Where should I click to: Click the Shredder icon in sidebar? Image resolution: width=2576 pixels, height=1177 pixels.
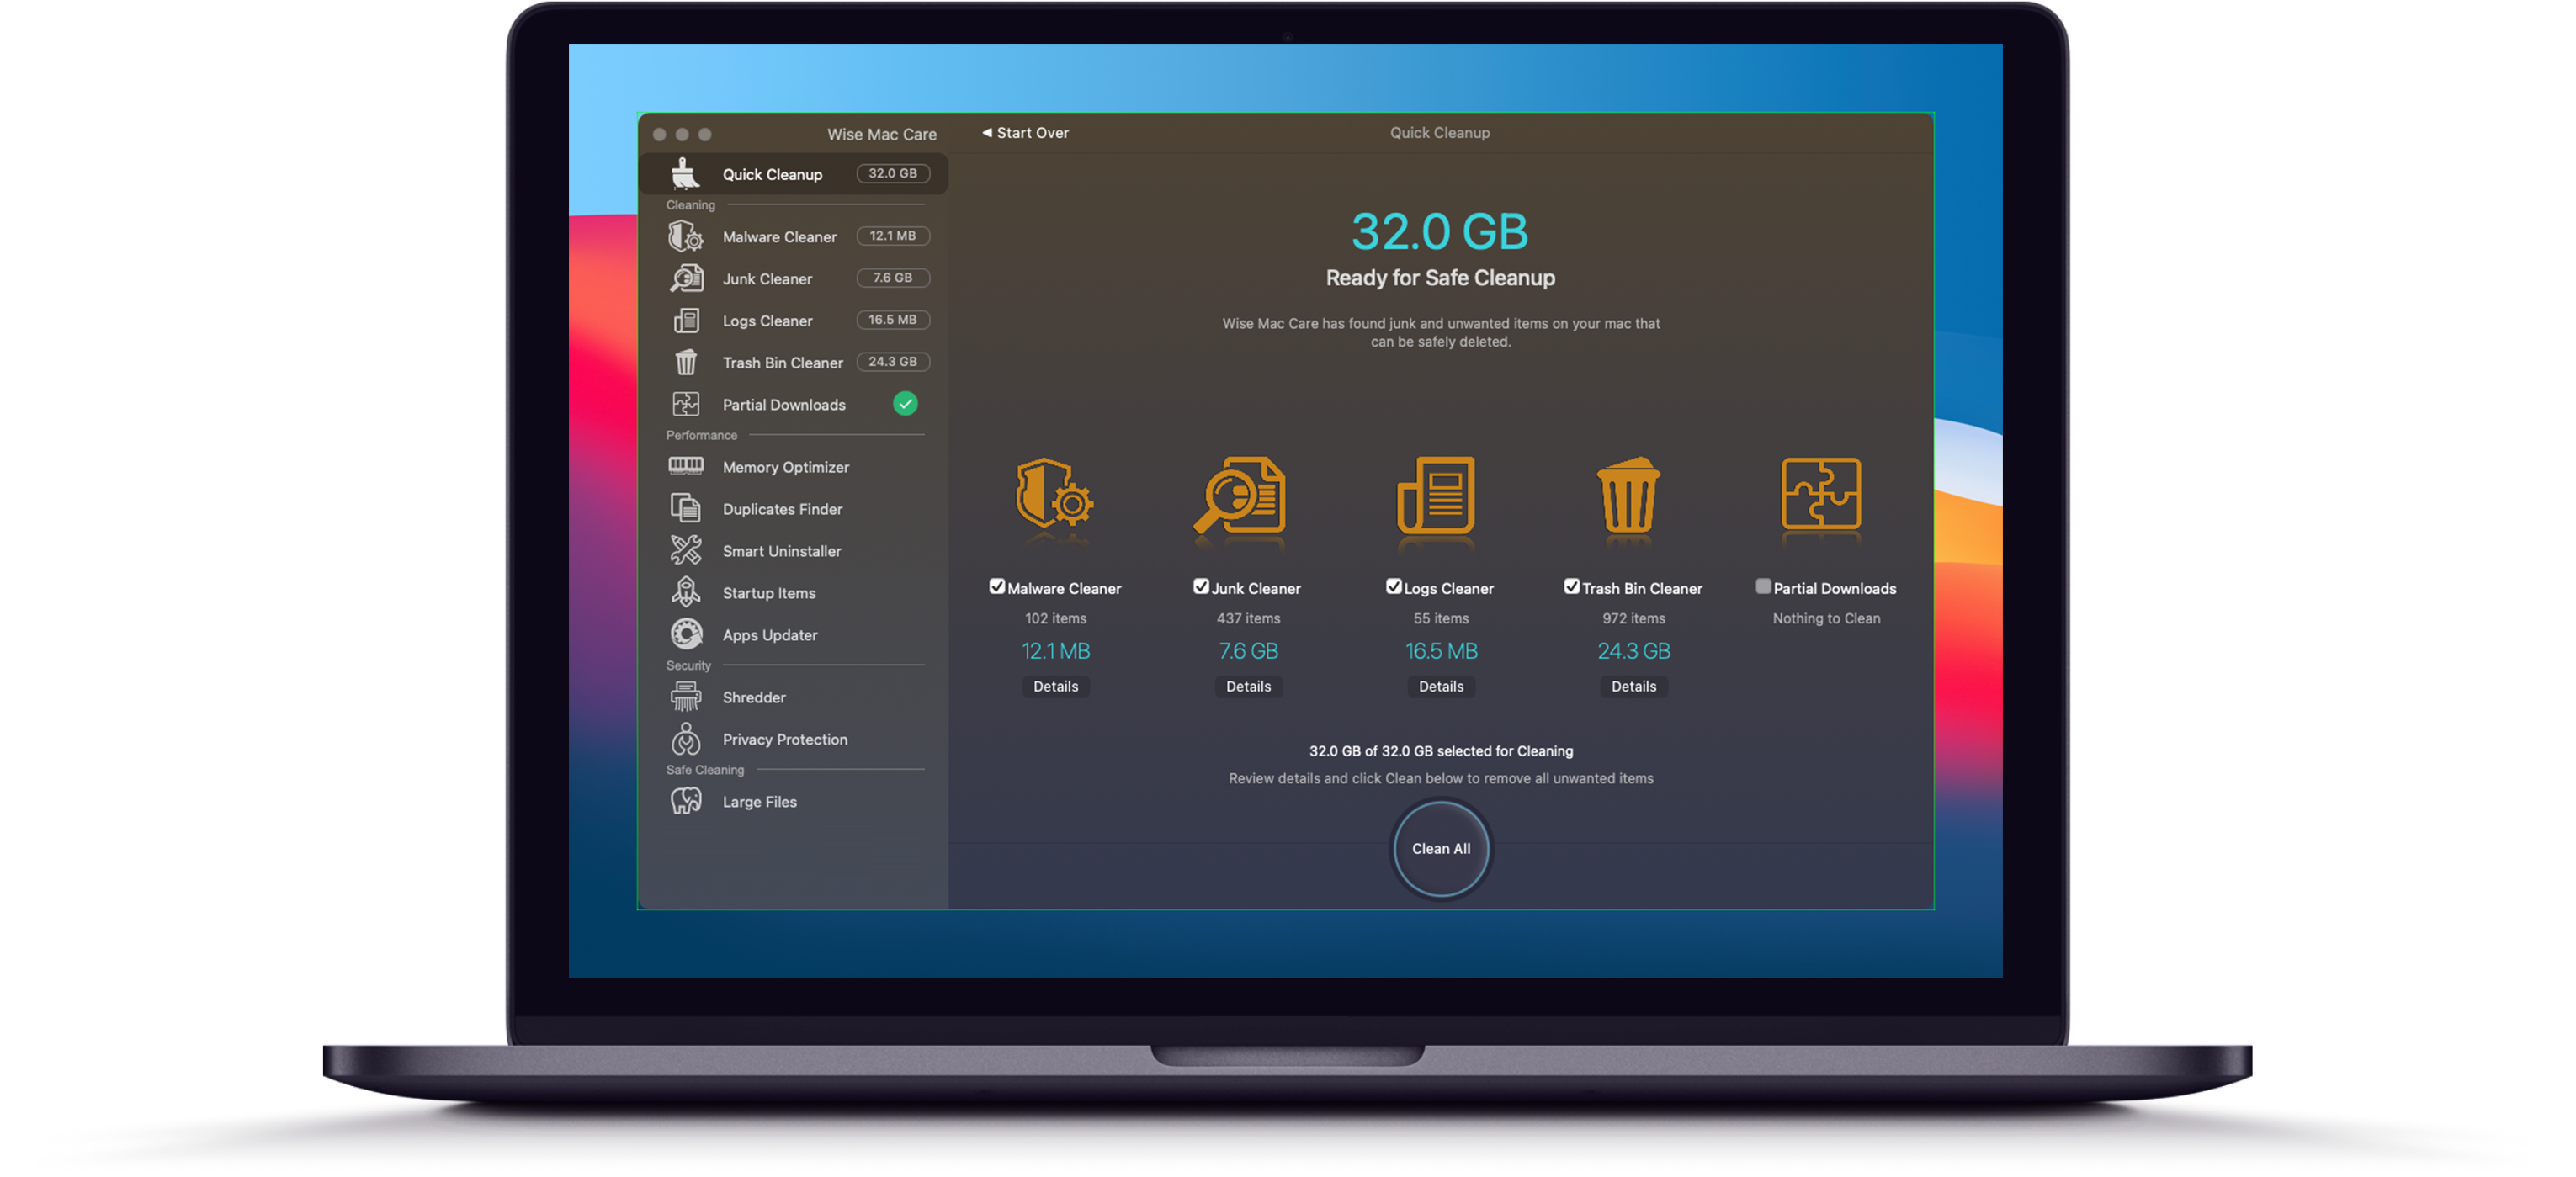[x=686, y=696]
